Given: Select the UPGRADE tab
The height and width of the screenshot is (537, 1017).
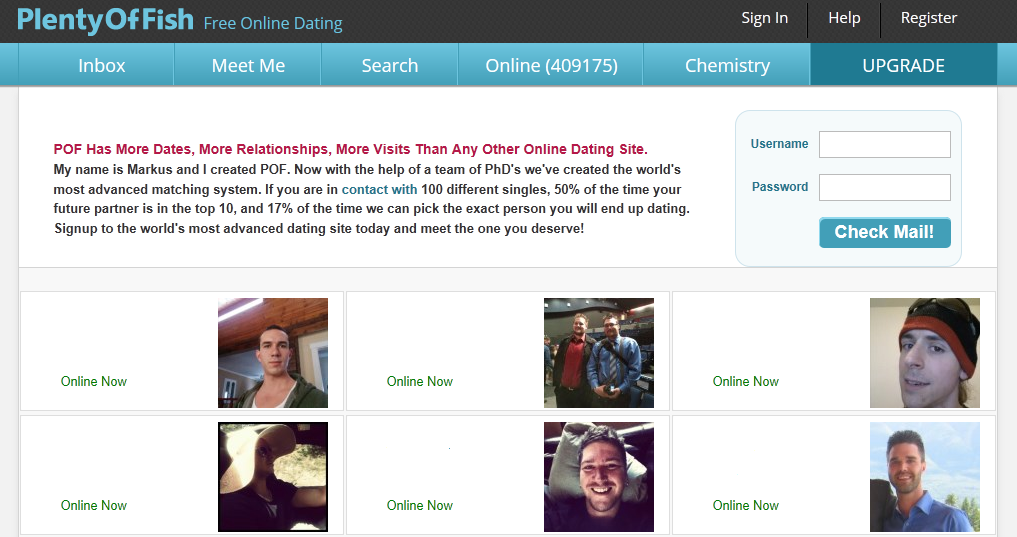Looking at the screenshot, I should tap(903, 65).
